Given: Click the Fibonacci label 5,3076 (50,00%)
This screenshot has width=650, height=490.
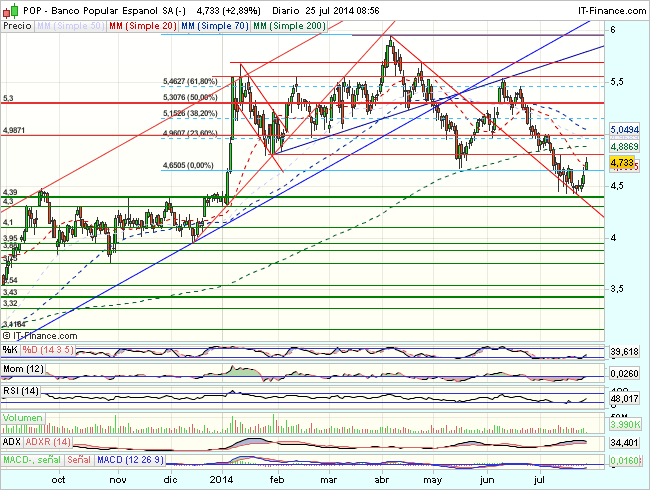Looking at the screenshot, I should (x=190, y=97).
